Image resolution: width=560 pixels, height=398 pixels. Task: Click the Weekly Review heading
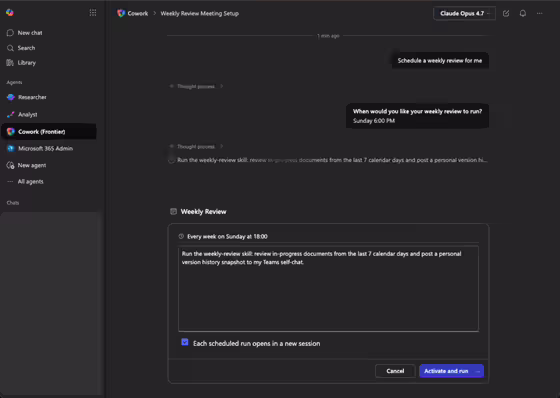click(204, 212)
